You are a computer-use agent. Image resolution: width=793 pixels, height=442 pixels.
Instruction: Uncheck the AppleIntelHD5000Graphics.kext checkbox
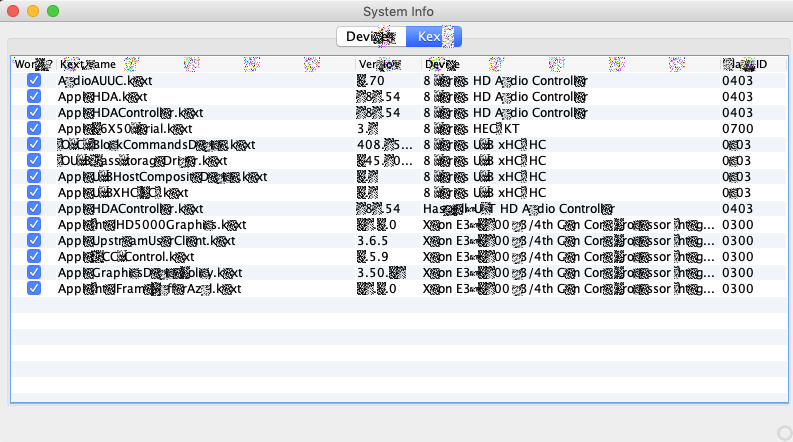tap(34, 225)
